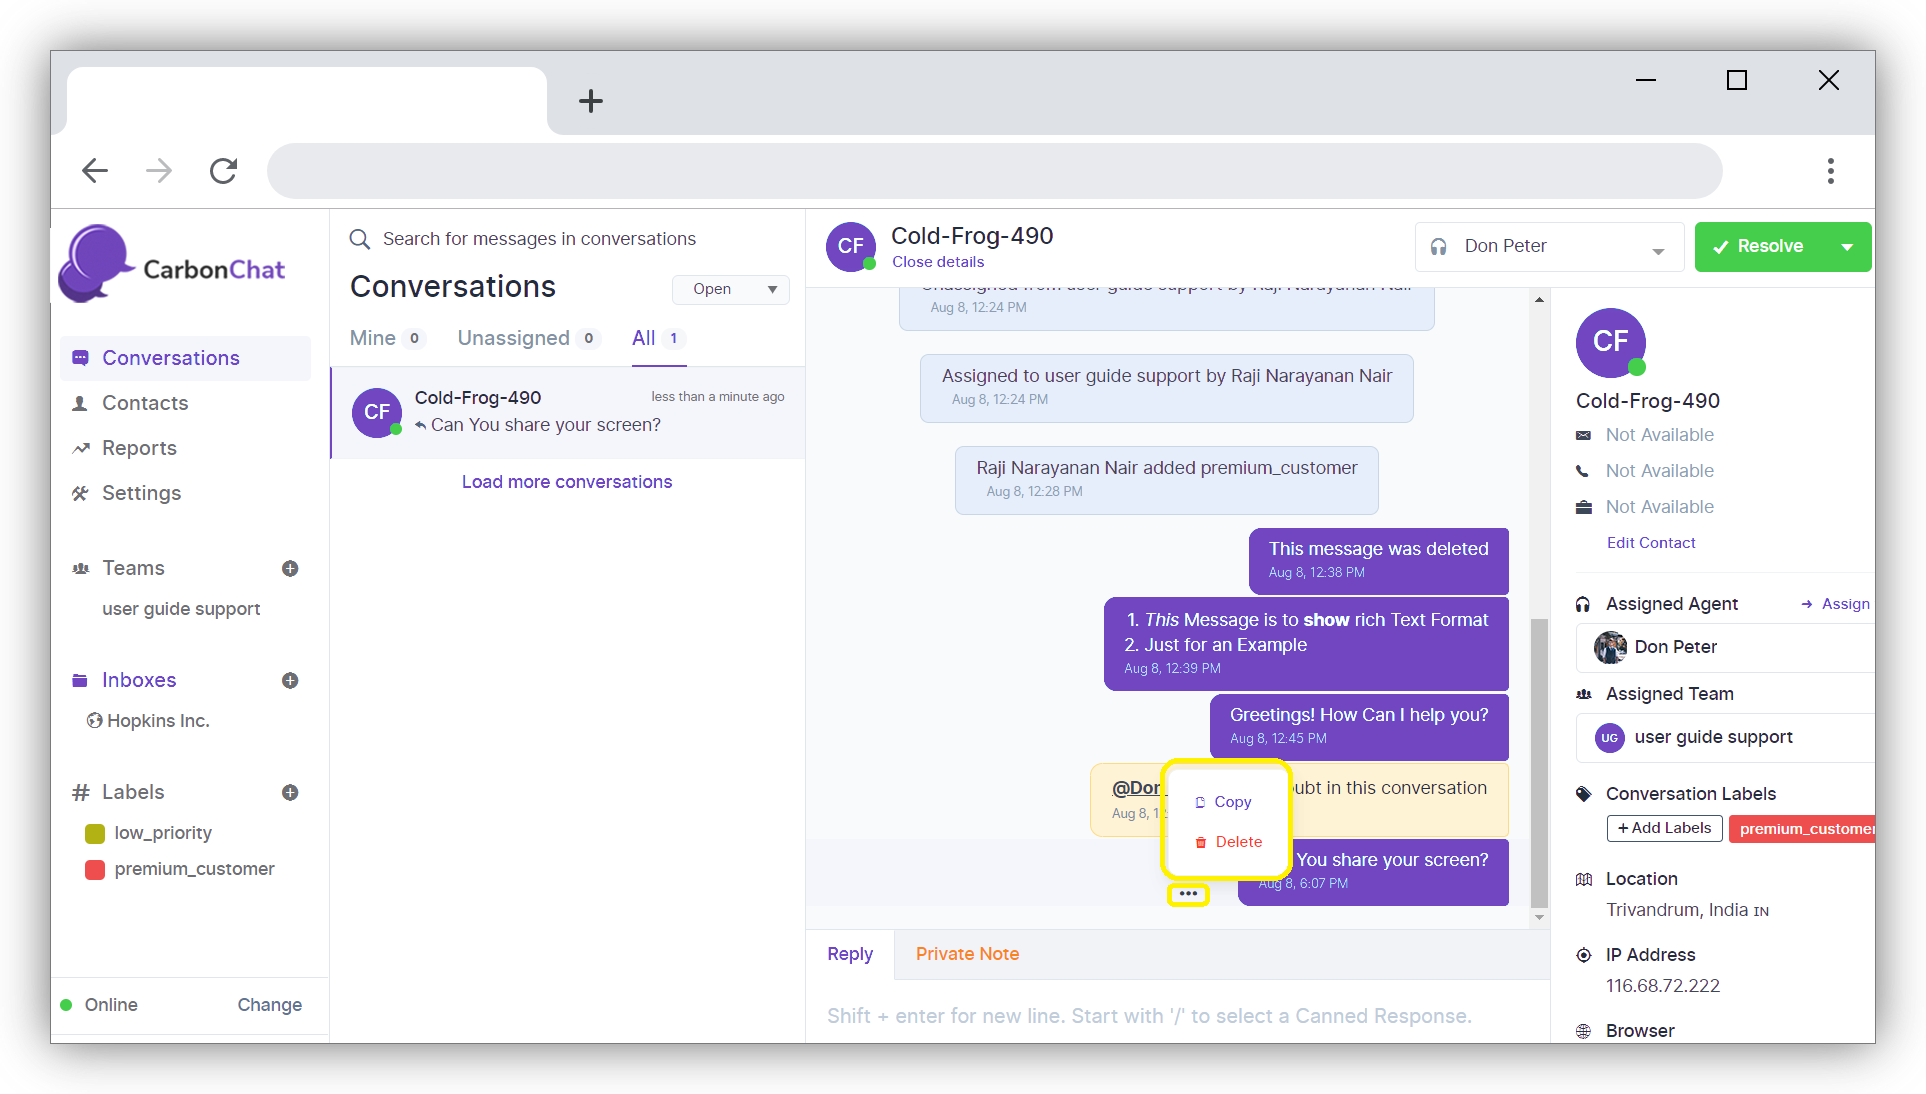Click the add team plus icon
1926x1094 pixels.
[290, 568]
